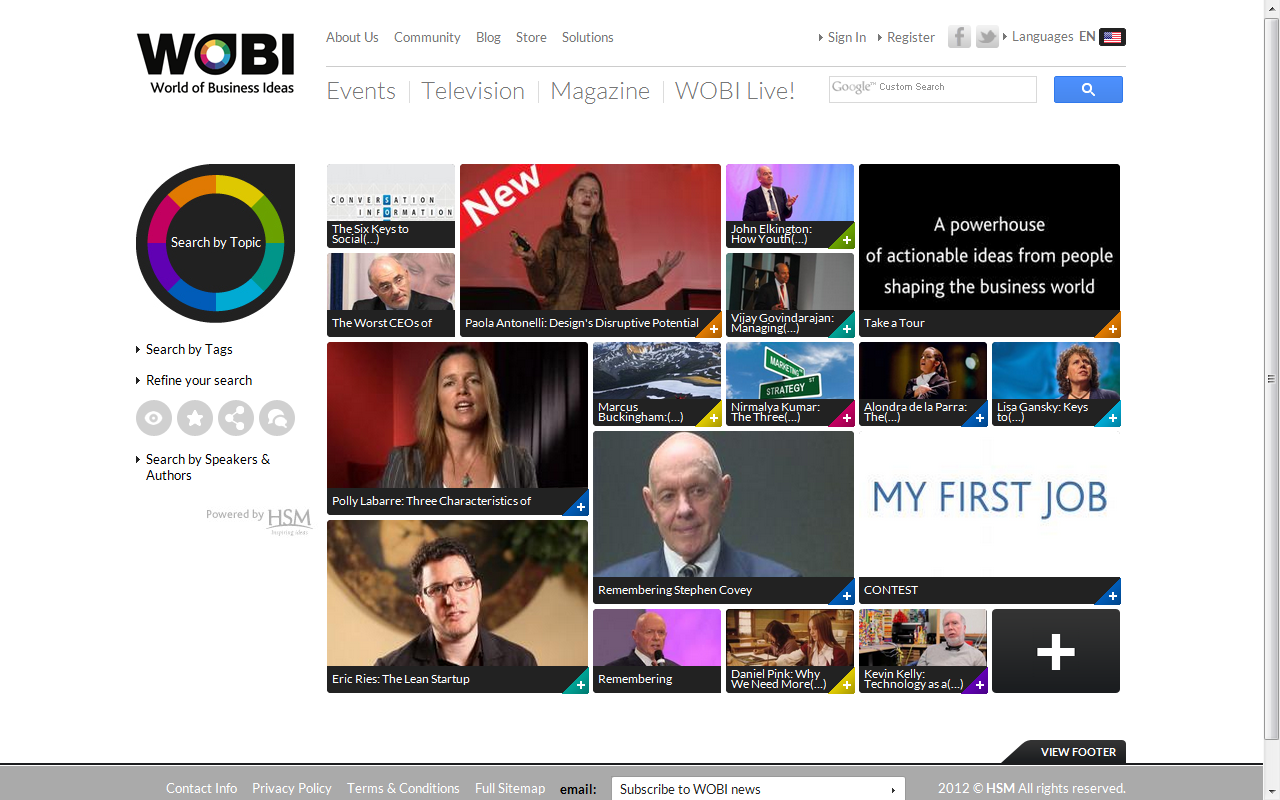The height and width of the screenshot is (800, 1280).
Task: Open The Six Keys to Social video thumbnail
Action: click(x=391, y=206)
